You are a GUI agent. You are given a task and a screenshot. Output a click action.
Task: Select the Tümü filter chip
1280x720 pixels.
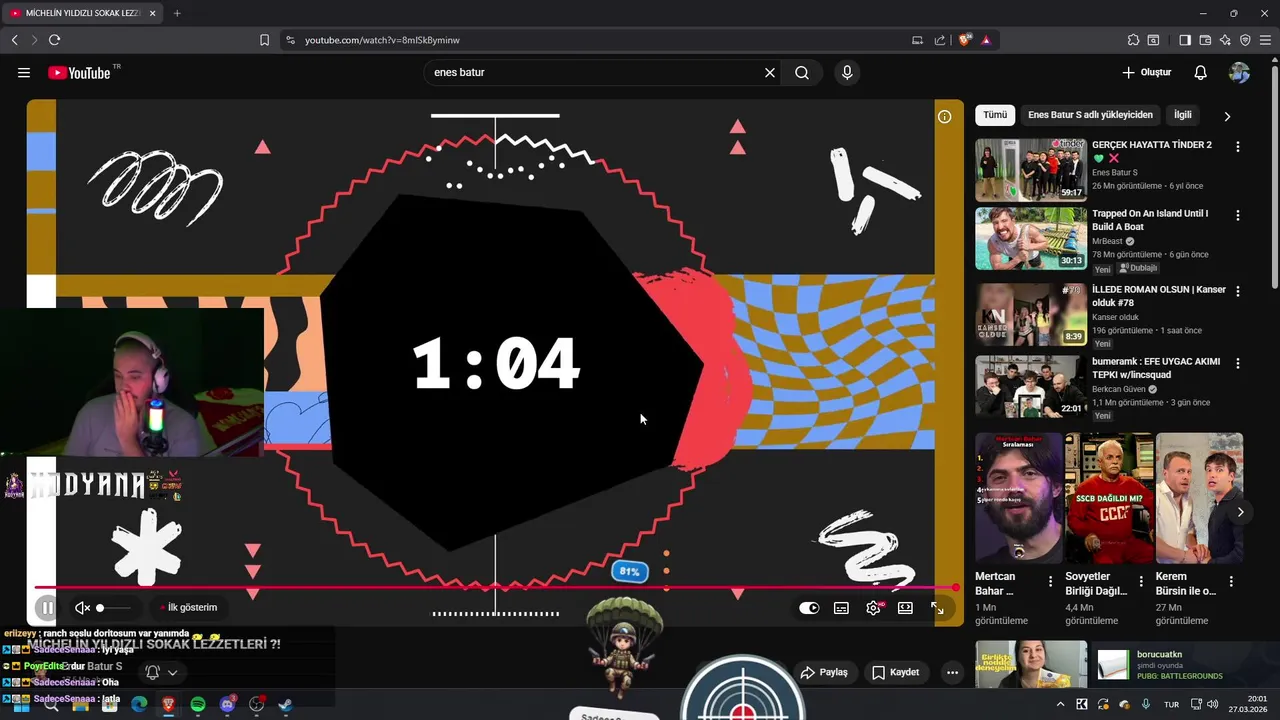coord(995,115)
